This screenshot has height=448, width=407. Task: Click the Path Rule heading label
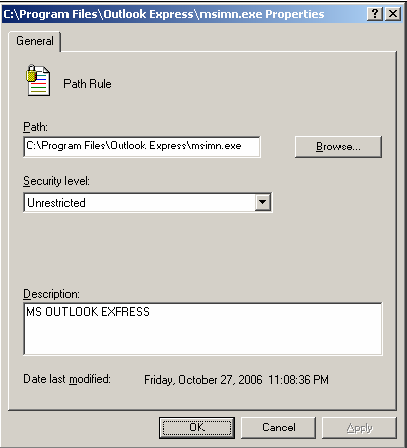tap(87, 84)
